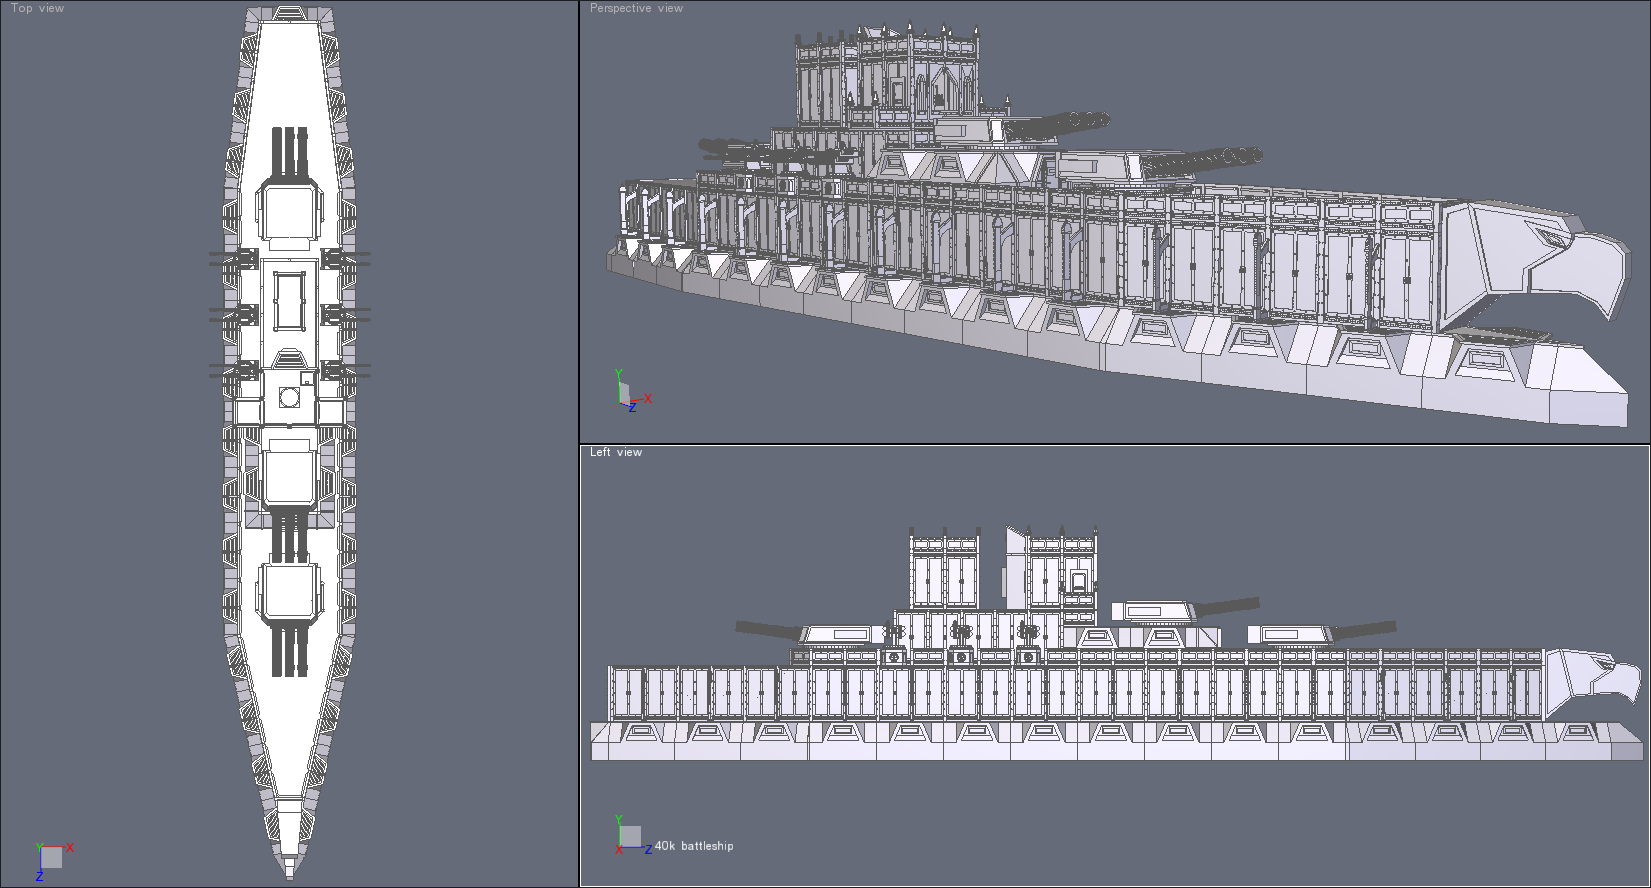Click the '40k battleship' model name text
Screen dimensions: 1651x888
point(694,846)
